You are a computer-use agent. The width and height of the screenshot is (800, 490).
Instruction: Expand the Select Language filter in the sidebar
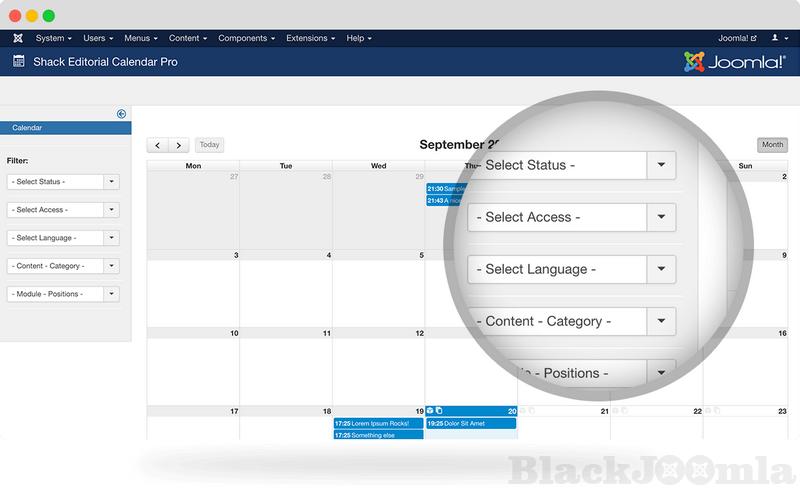[63, 238]
